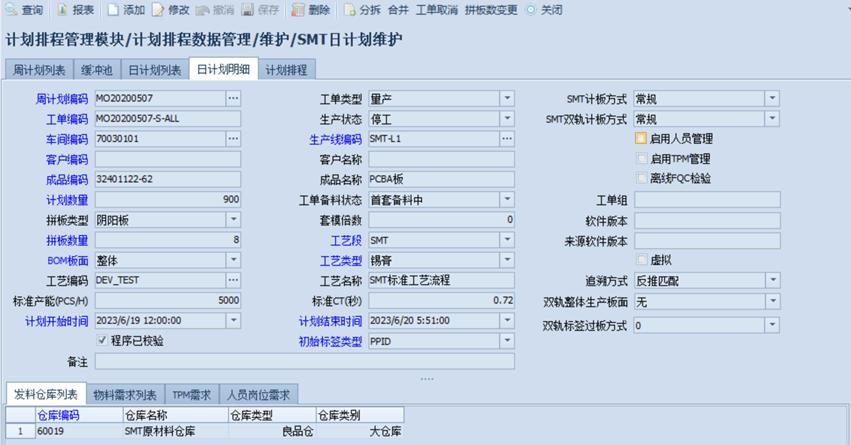Click the 拼板数变更 button

(x=491, y=10)
